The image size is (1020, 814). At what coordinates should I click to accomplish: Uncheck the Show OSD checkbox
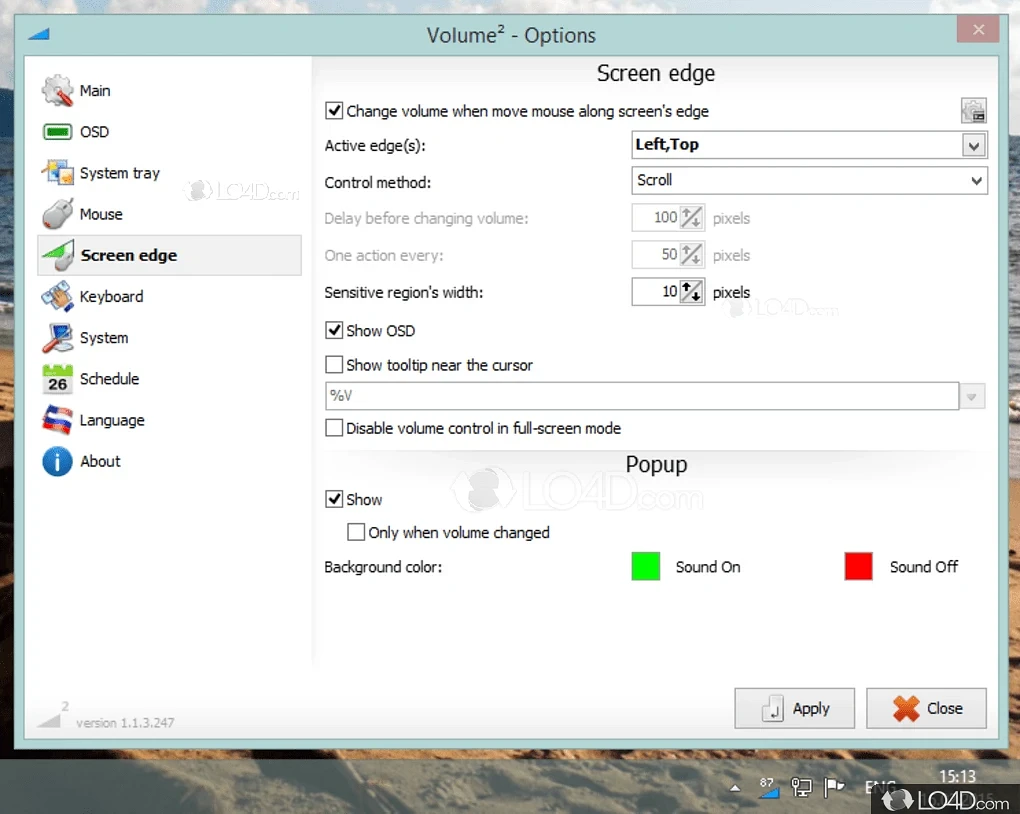[x=335, y=330]
